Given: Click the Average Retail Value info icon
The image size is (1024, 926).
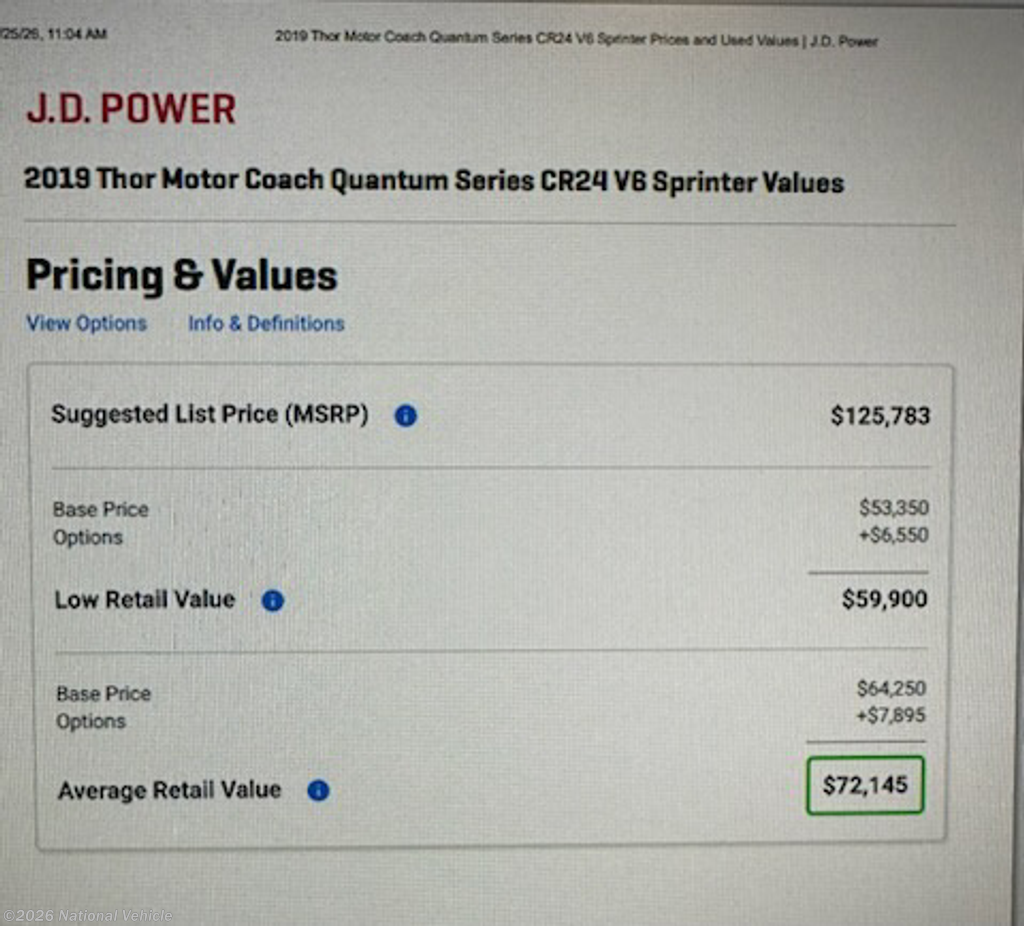Looking at the screenshot, I should tap(318, 791).
